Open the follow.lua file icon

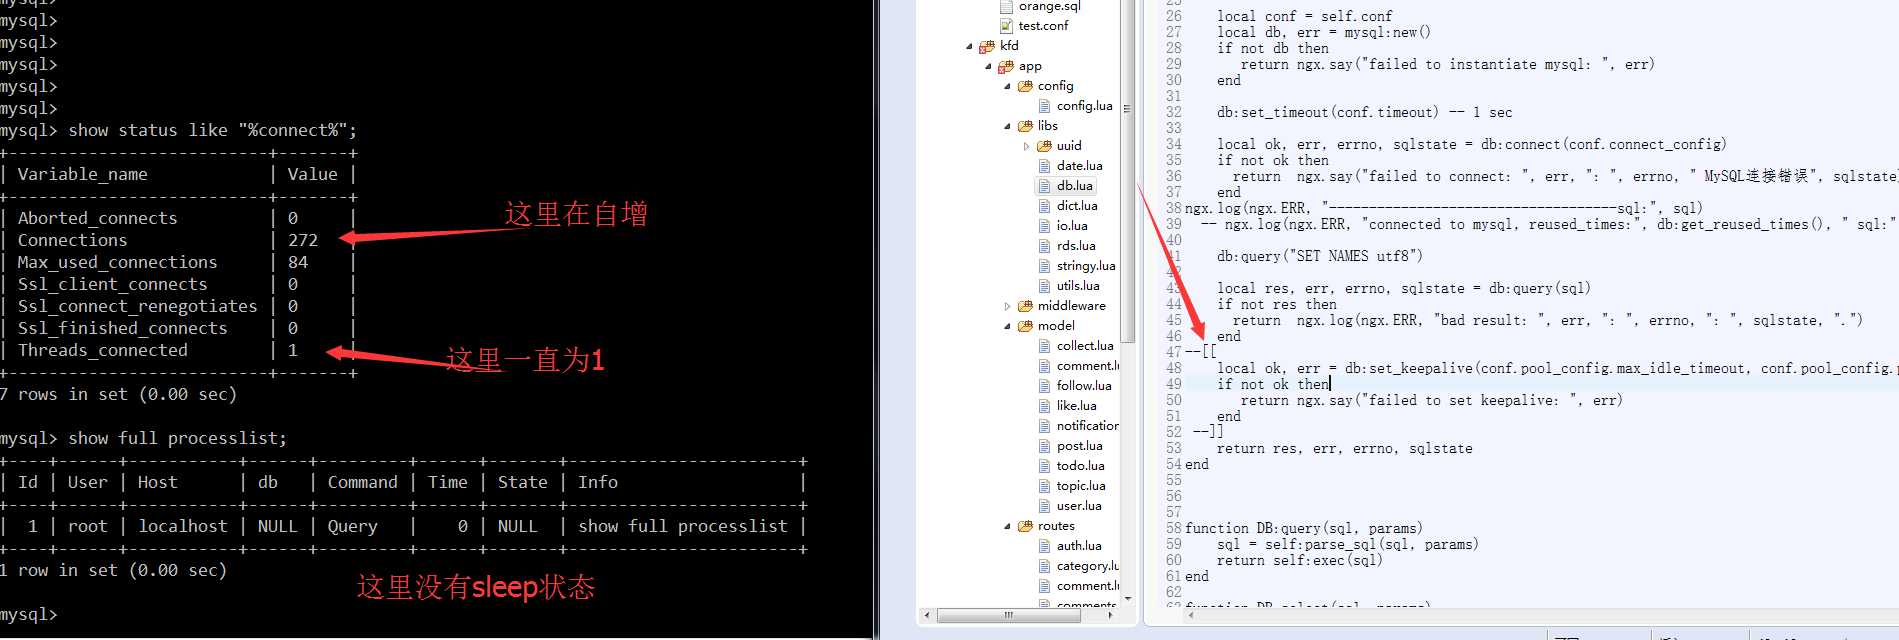(1045, 386)
